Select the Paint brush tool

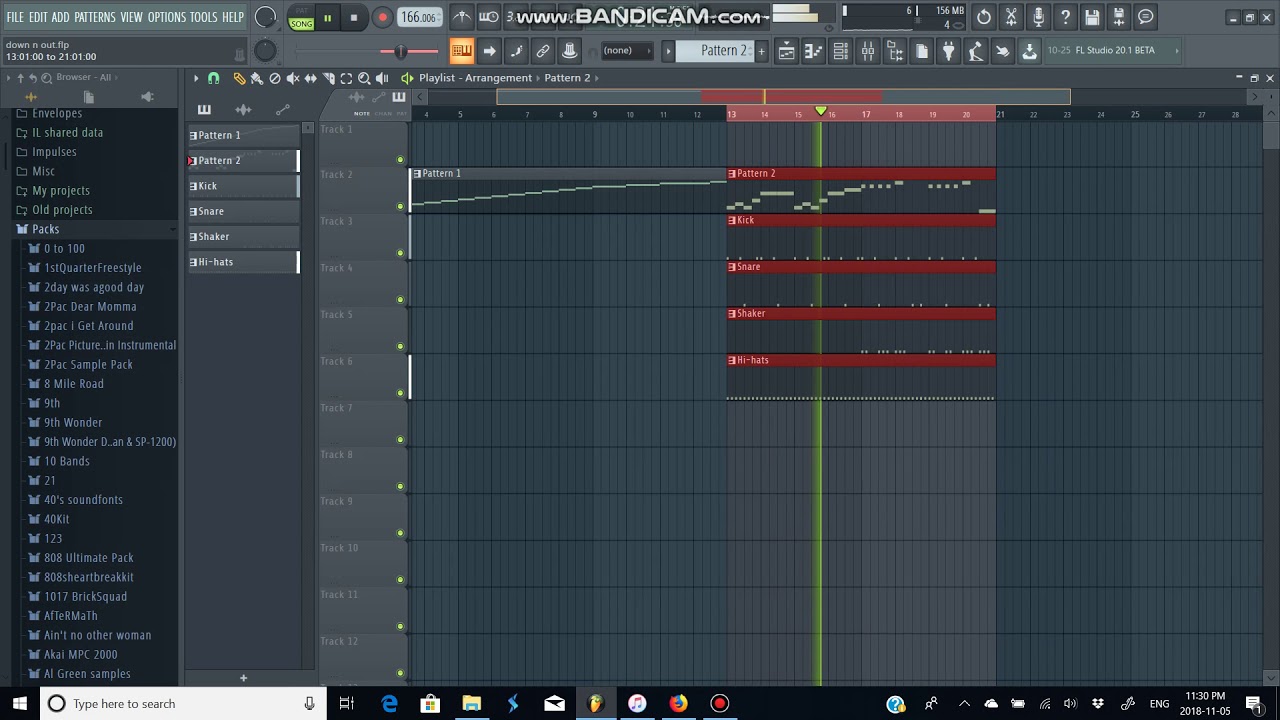tap(257, 78)
